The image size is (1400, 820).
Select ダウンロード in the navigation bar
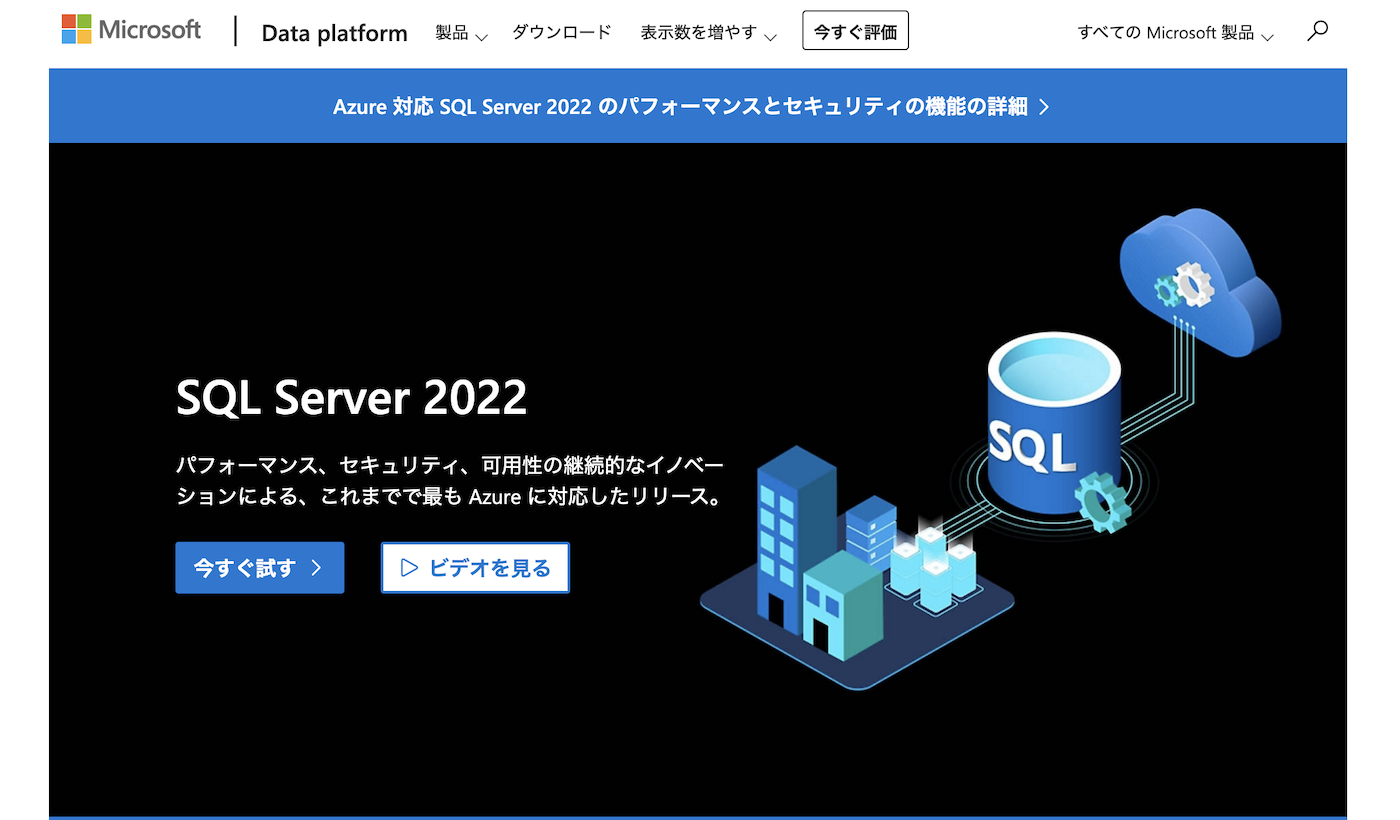point(562,31)
